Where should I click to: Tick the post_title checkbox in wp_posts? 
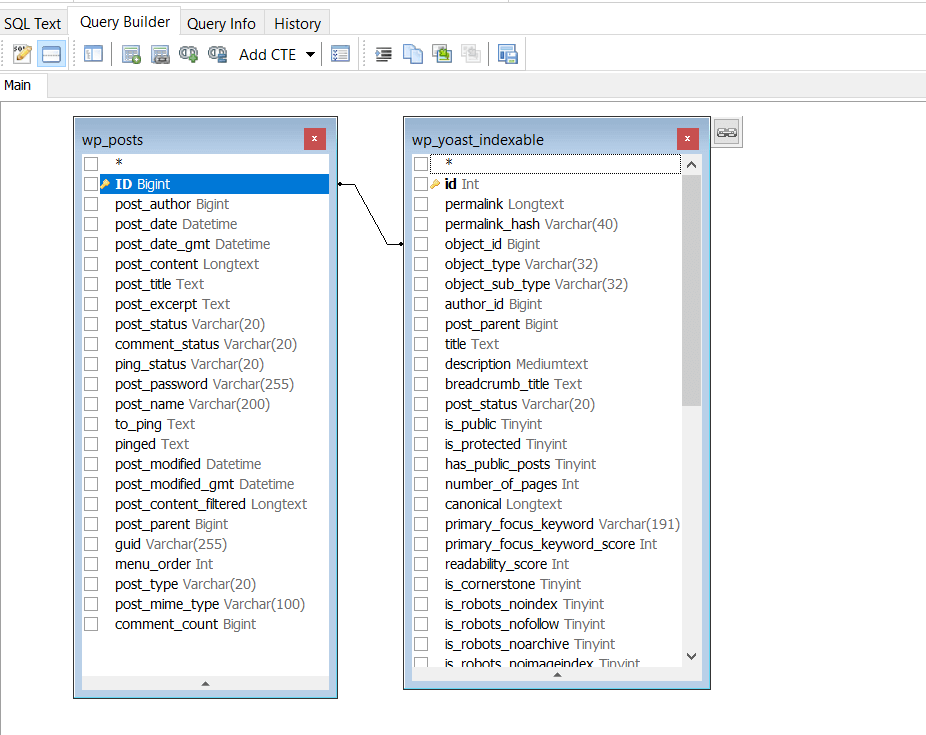coord(91,284)
